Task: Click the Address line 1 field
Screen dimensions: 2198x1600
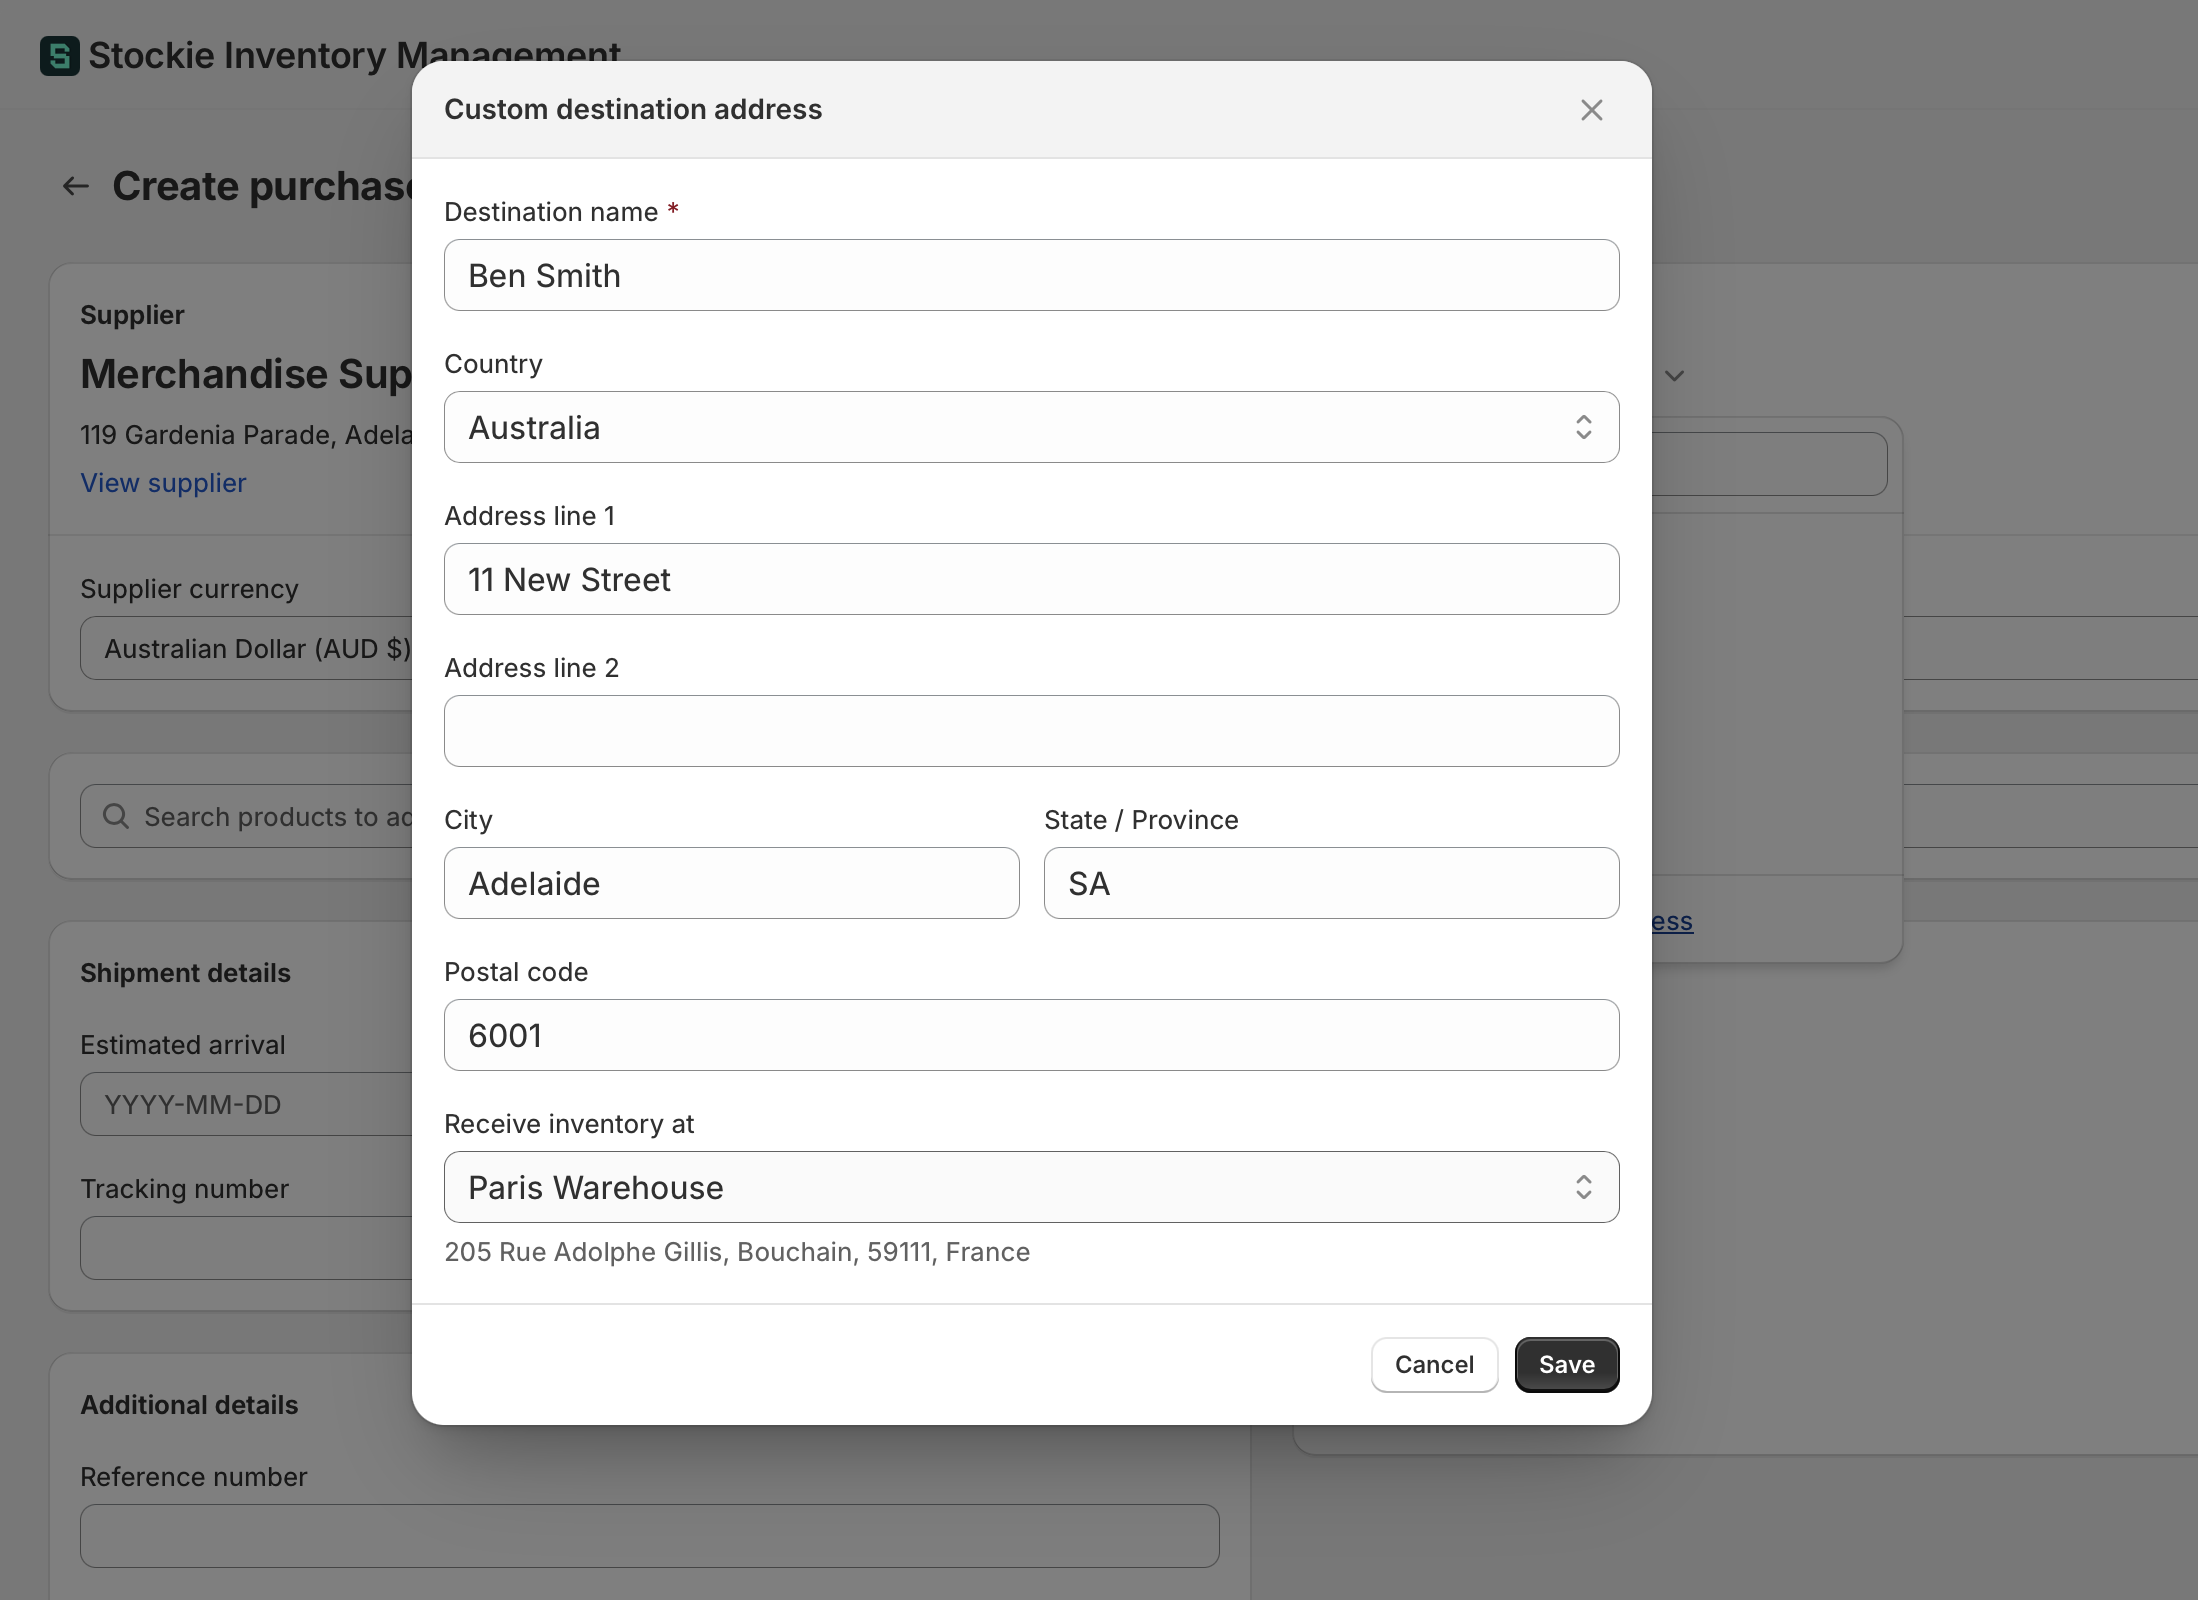Action: (x=1031, y=579)
